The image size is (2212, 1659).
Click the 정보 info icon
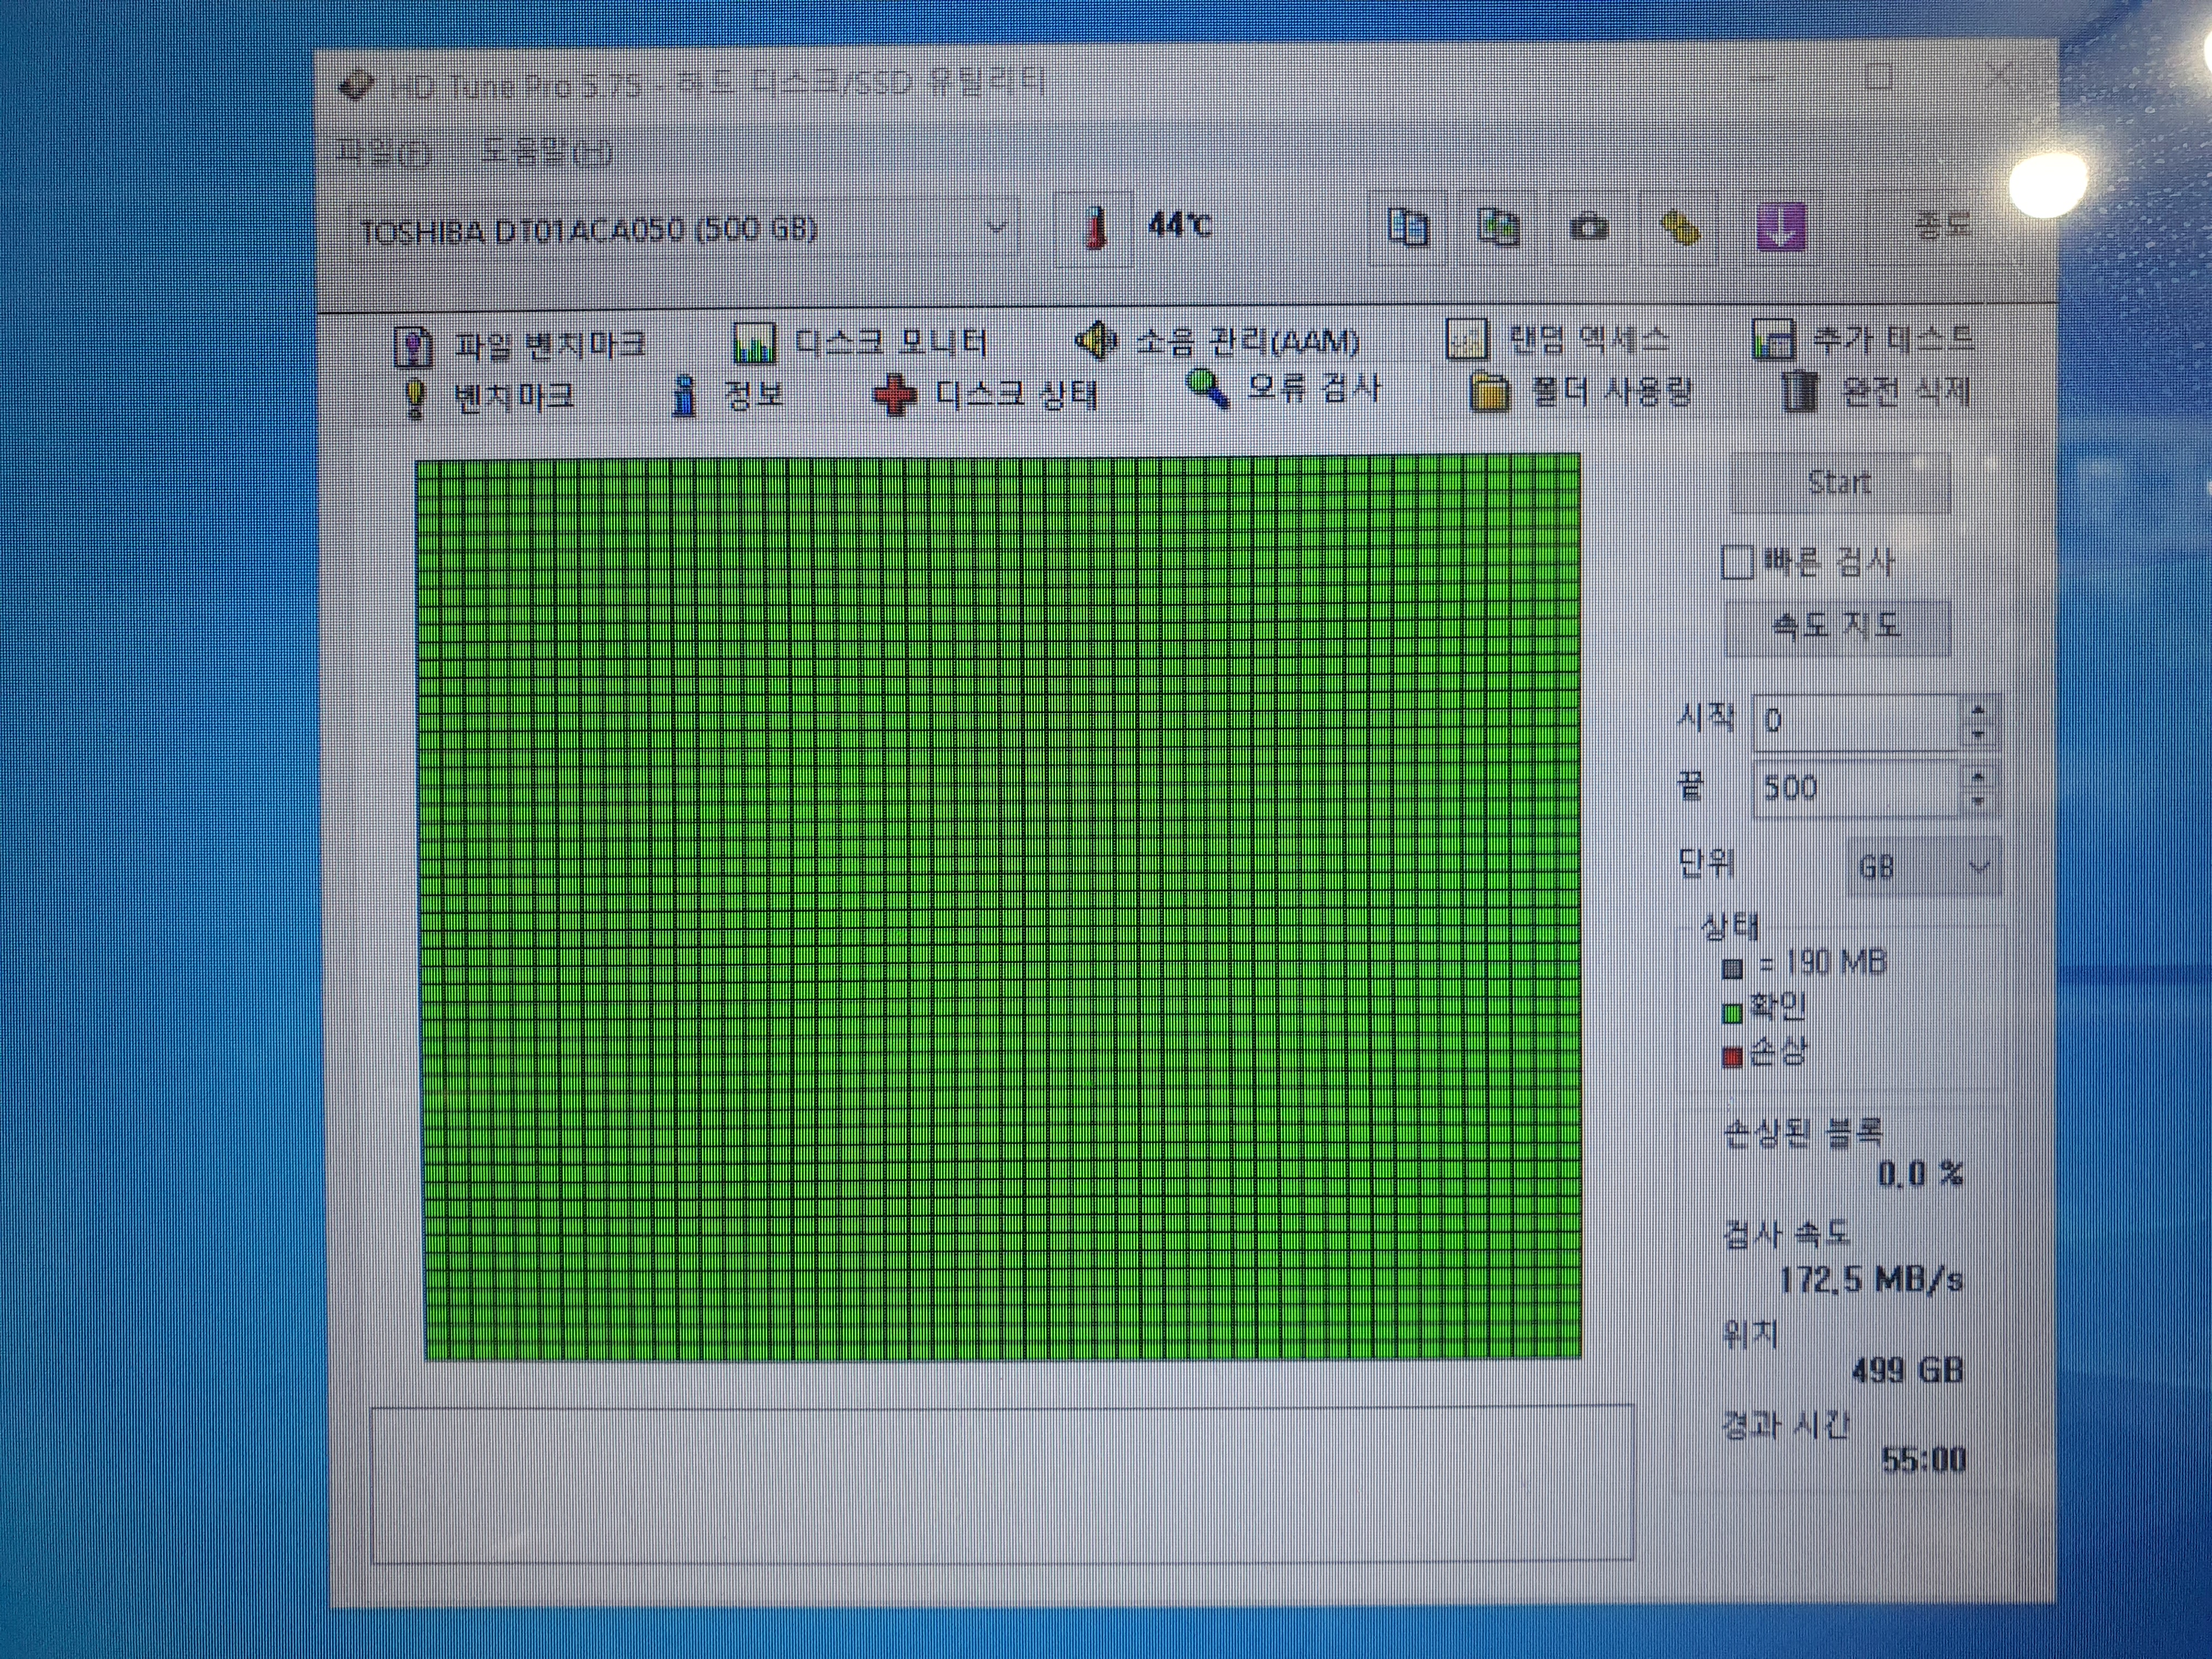click(684, 395)
